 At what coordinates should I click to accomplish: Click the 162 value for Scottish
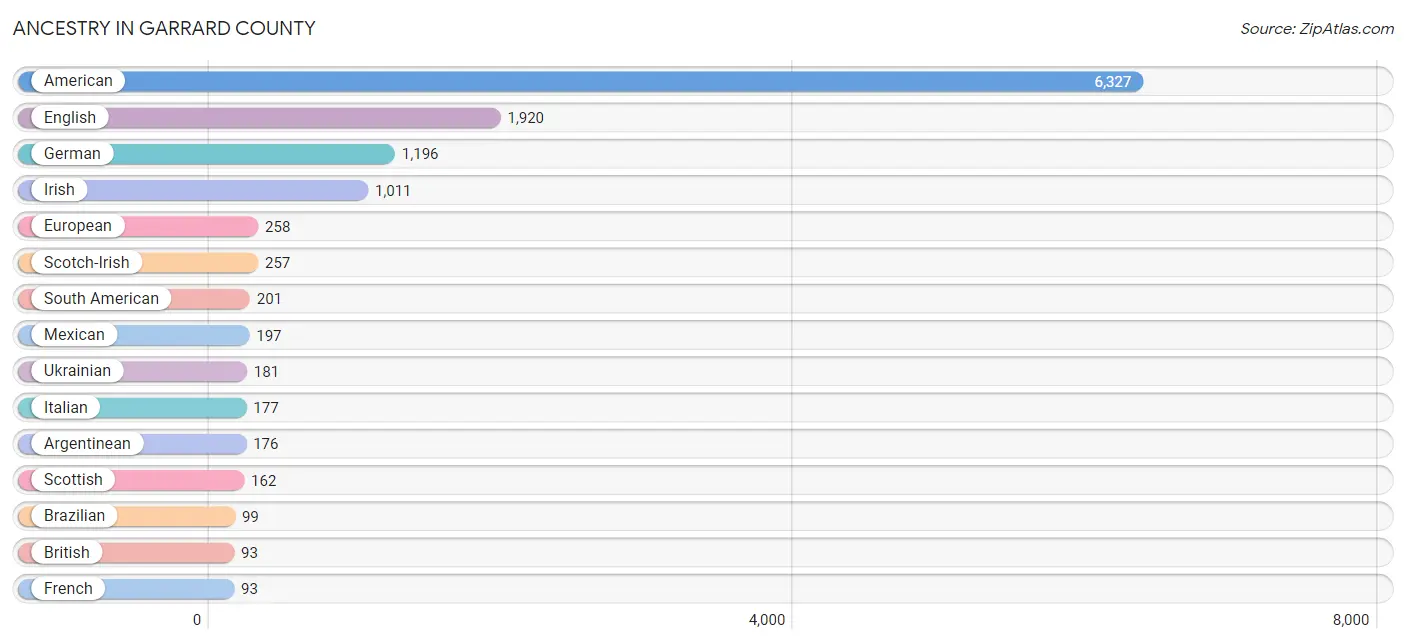pyautogui.click(x=264, y=480)
